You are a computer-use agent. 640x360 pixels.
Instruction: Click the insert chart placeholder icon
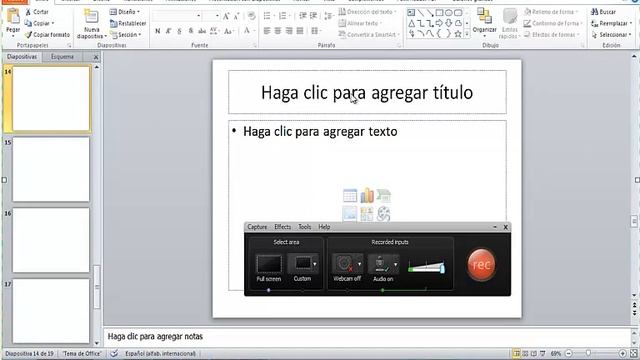pos(367,196)
